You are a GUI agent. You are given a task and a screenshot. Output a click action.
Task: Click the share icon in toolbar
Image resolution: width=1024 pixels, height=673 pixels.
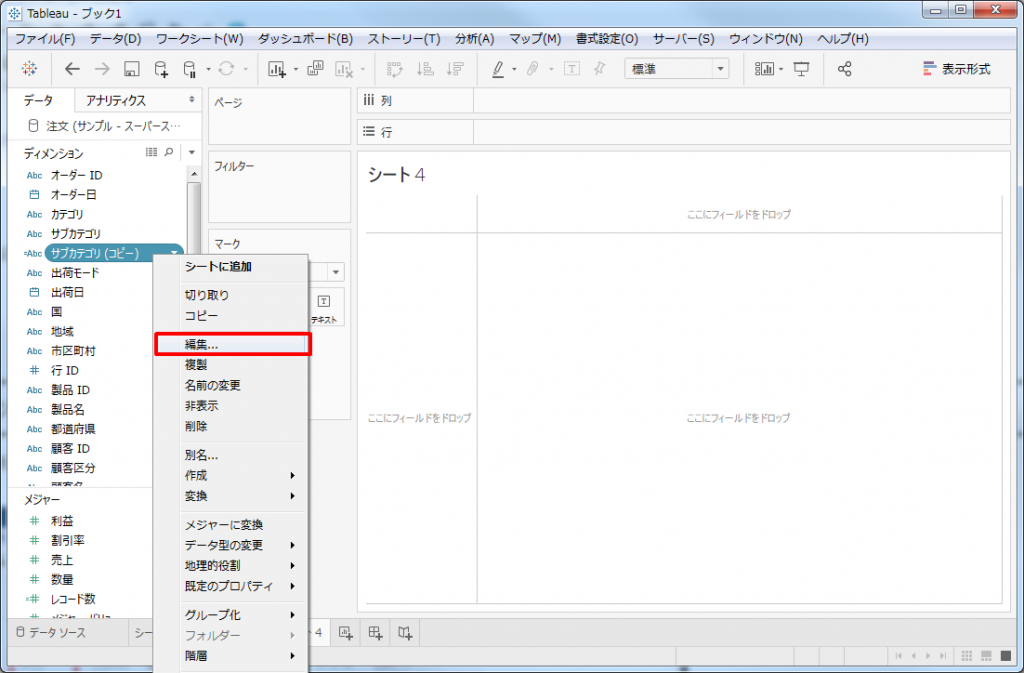[845, 69]
